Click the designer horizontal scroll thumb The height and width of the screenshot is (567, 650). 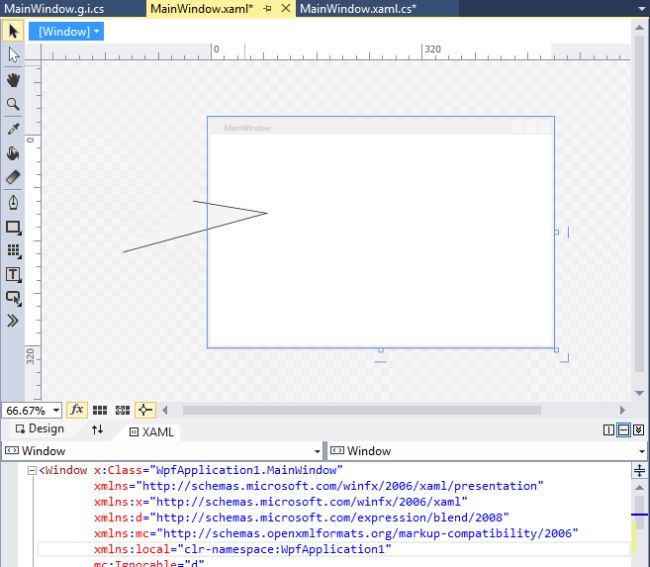click(x=361, y=410)
